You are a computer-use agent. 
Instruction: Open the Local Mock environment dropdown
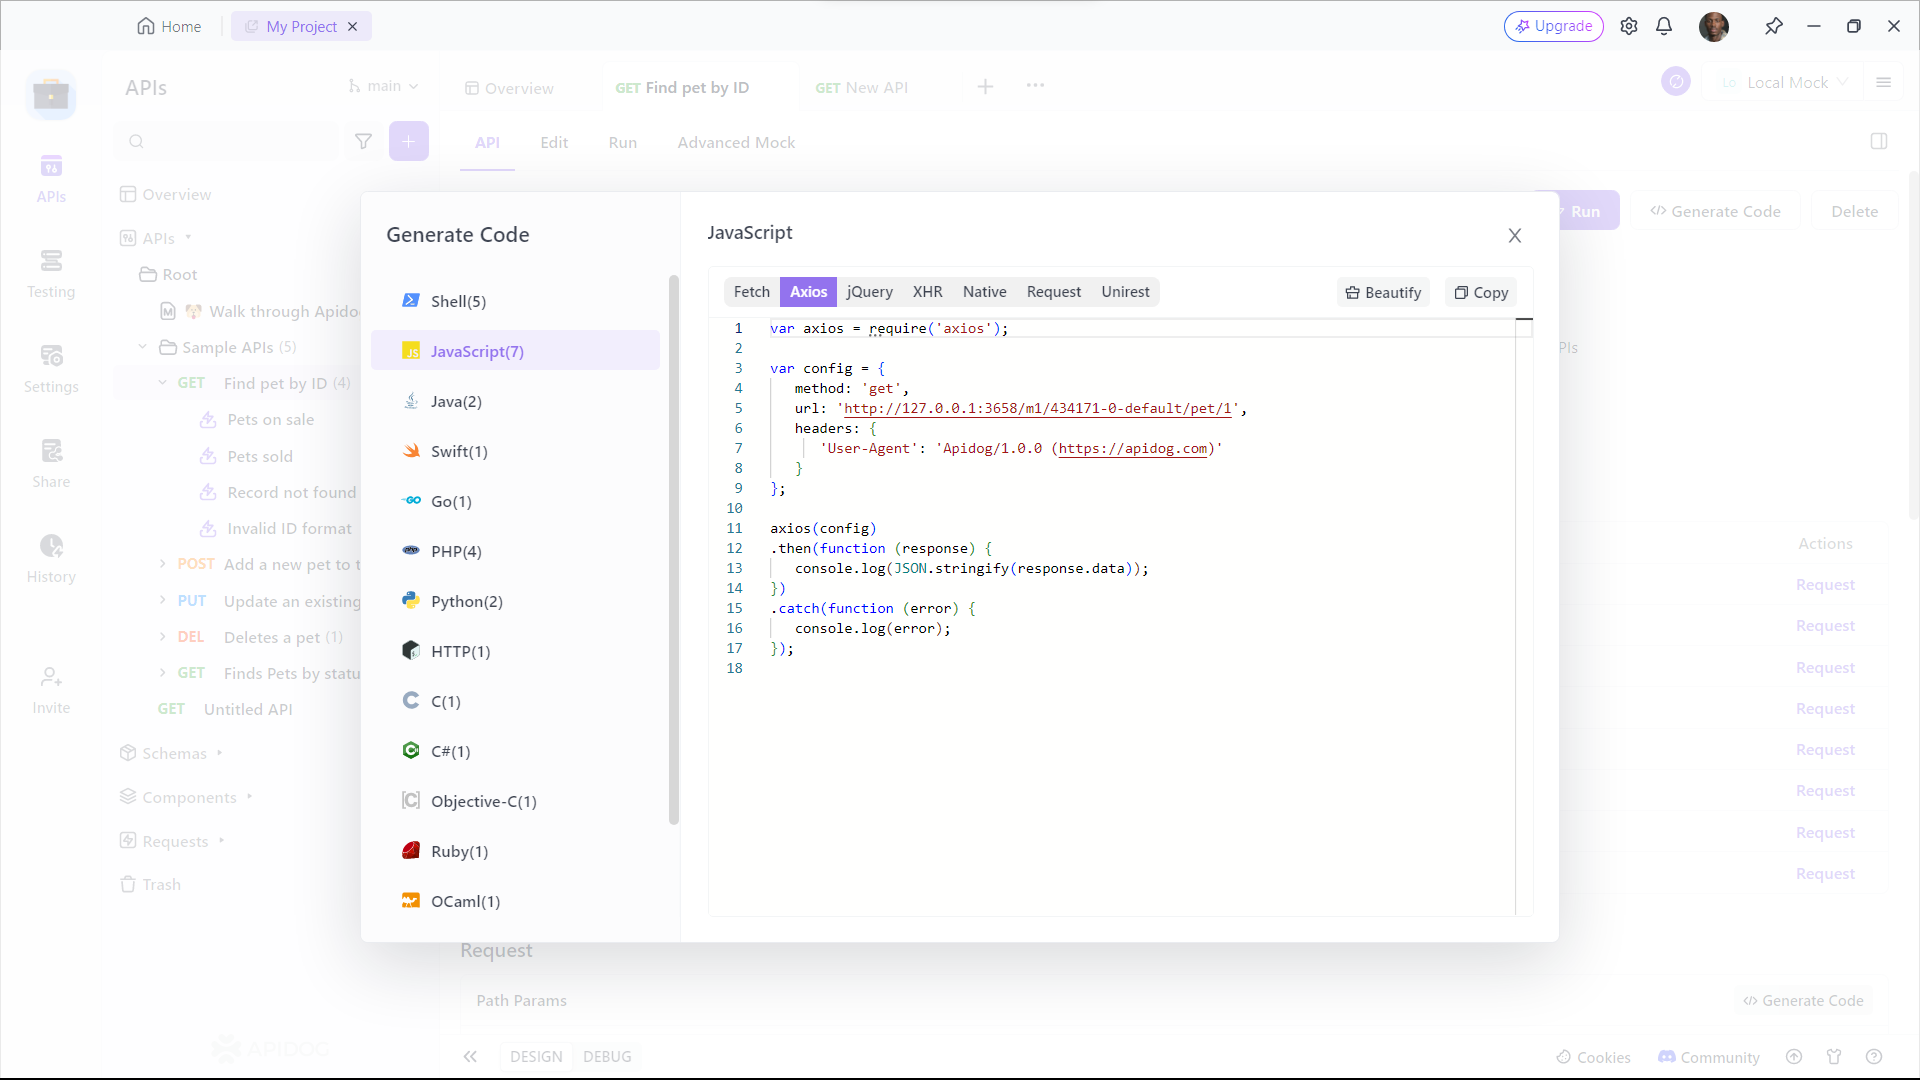[x=1785, y=82]
